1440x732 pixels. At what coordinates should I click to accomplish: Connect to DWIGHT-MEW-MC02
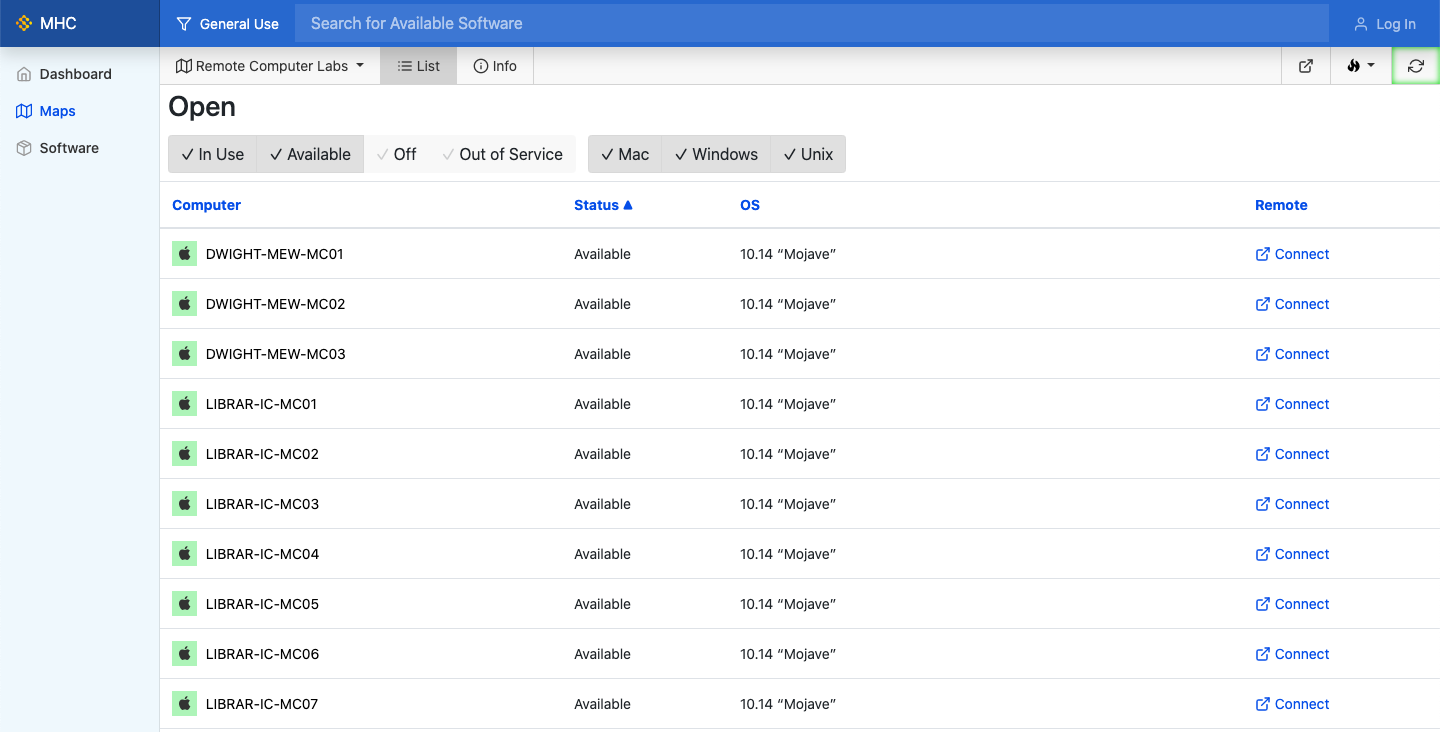tap(1292, 304)
